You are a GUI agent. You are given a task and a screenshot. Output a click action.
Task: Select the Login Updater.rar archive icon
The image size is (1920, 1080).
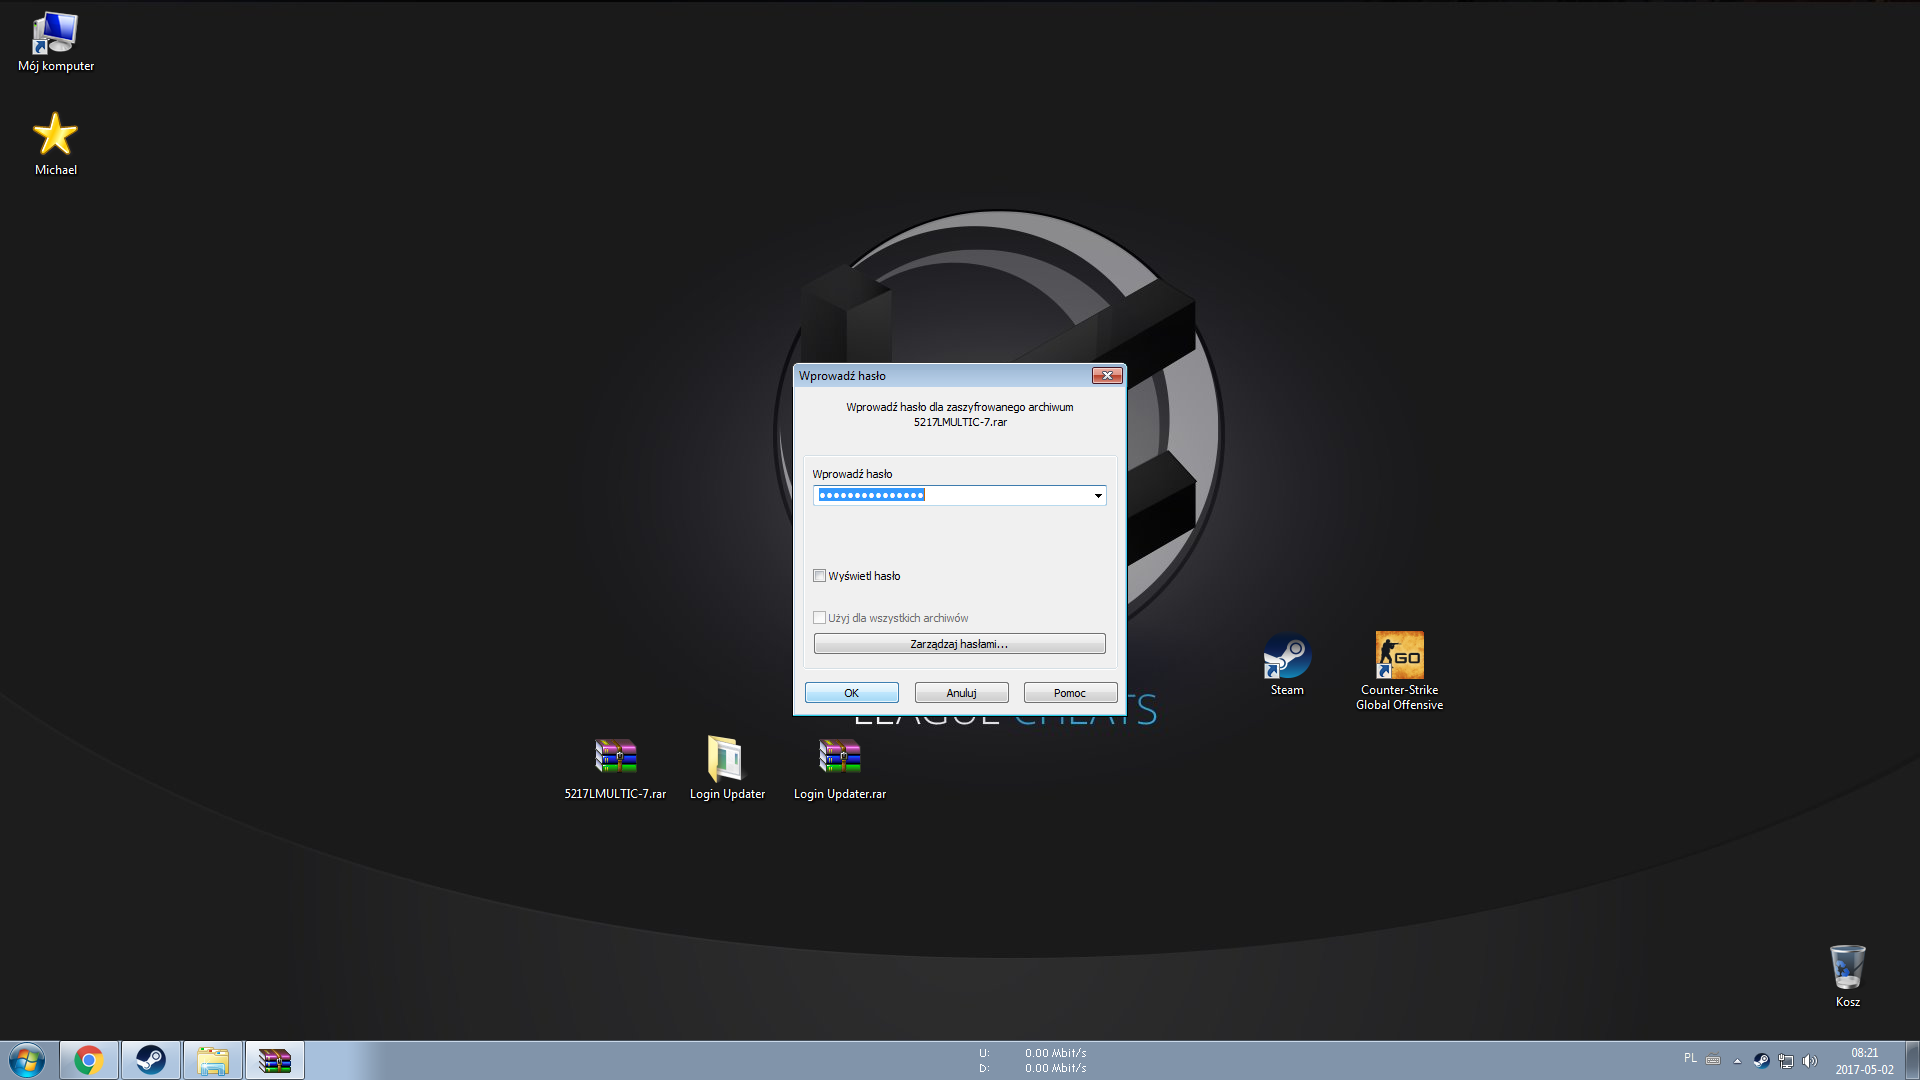click(x=840, y=768)
